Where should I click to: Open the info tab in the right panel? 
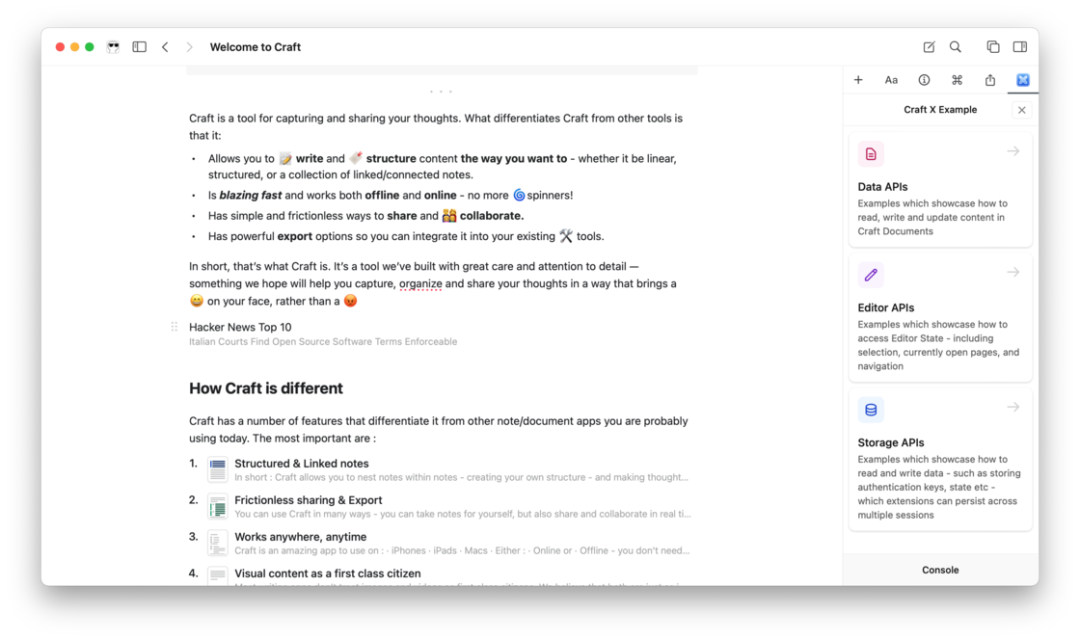[x=924, y=80]
